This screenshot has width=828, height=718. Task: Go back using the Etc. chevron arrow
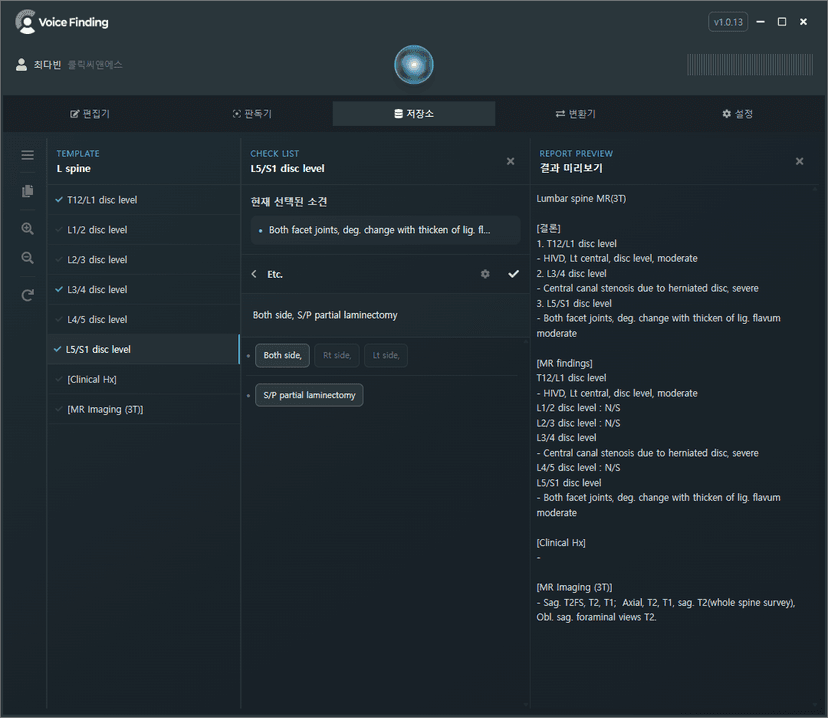(254, 274)
